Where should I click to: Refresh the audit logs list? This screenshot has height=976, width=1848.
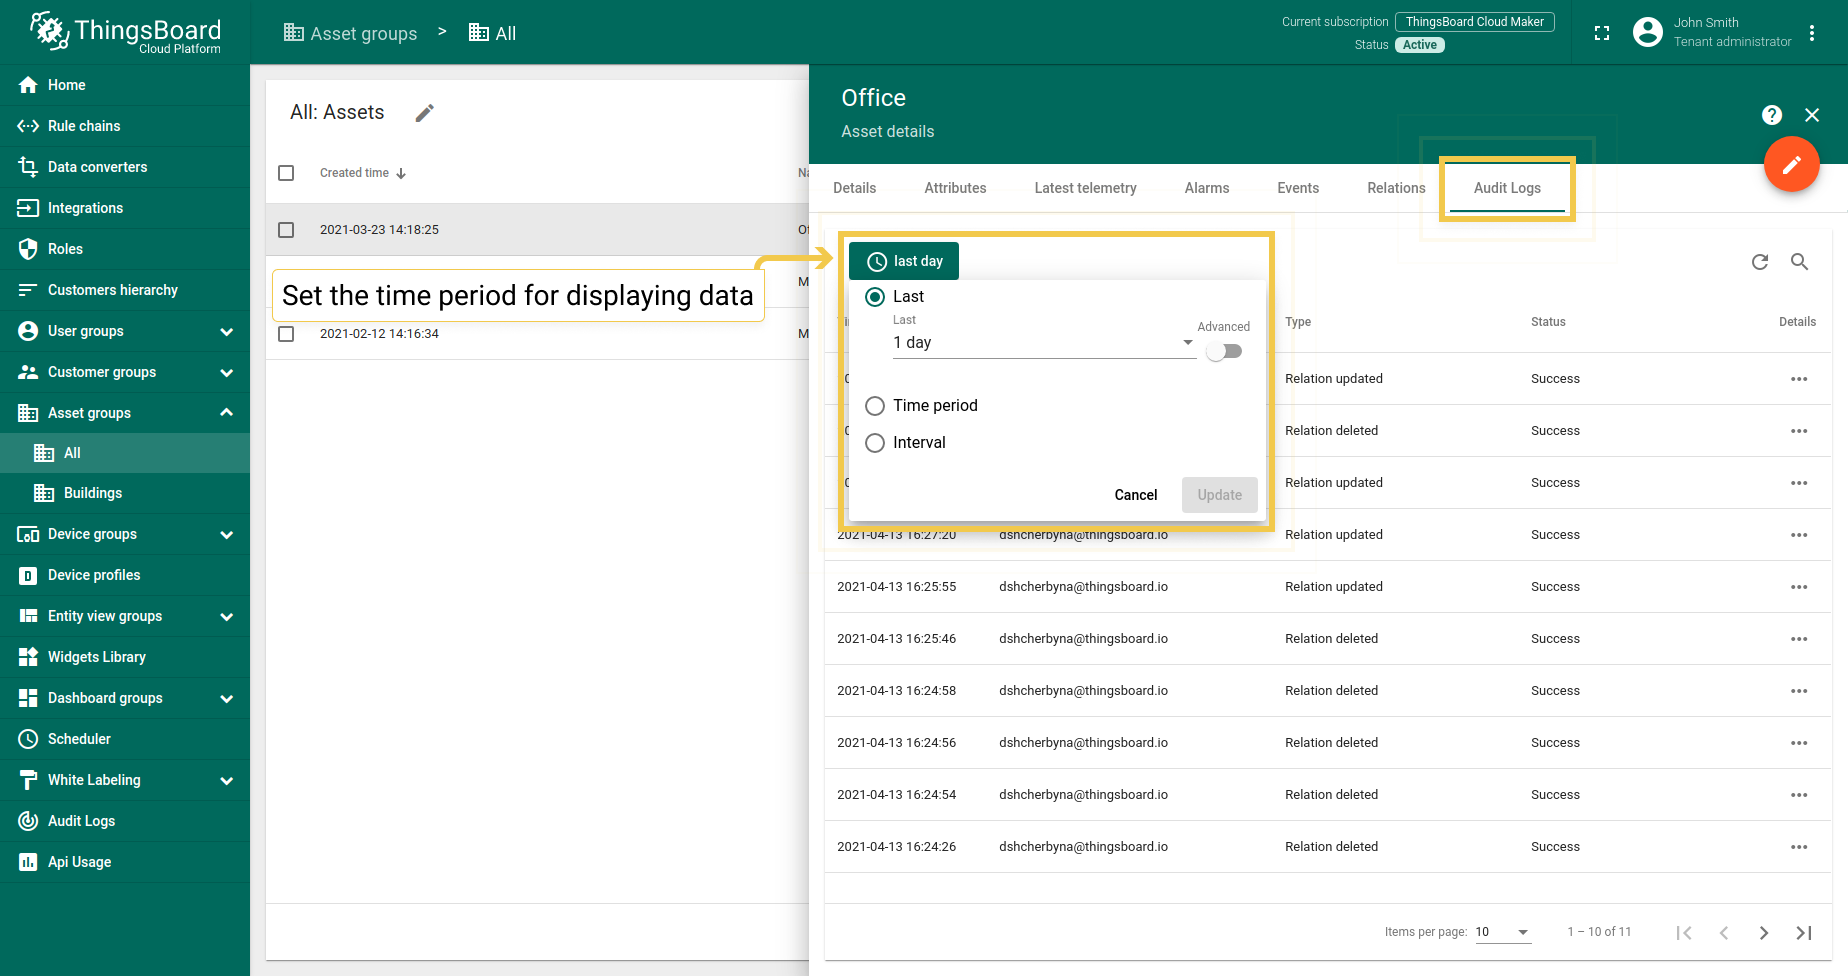point(1760,262)
